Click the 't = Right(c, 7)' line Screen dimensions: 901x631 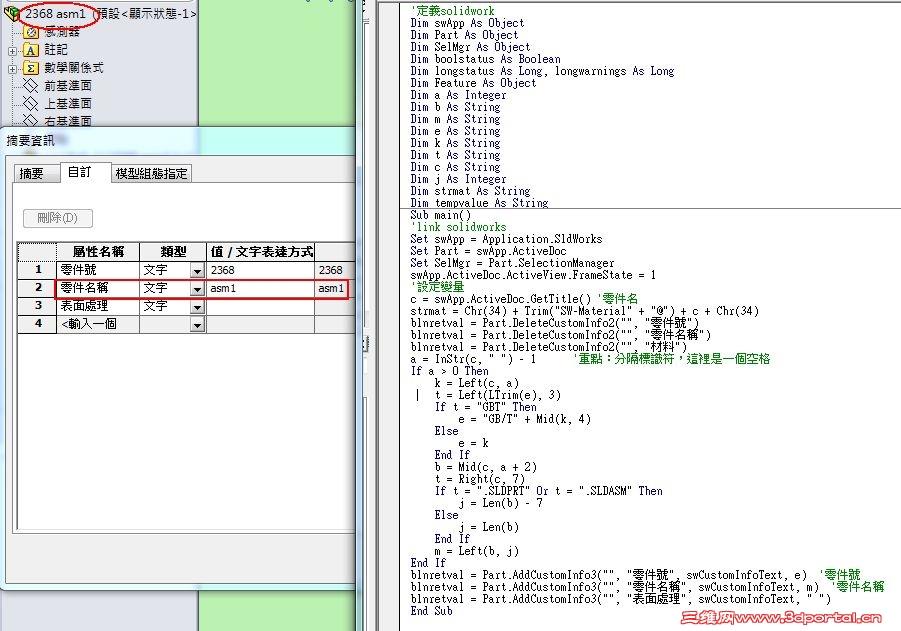pos(480,479)
